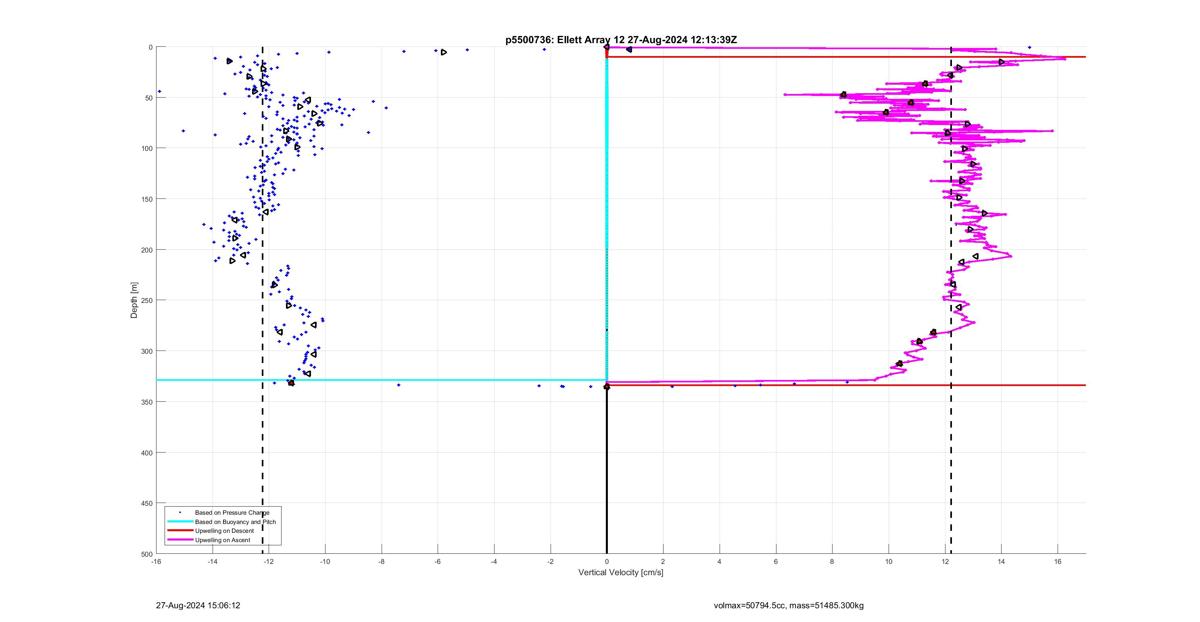Click the '400' depth tick label
Image resolution: width=1200 pixels, height=622 pixels.
tap(146, 453)
